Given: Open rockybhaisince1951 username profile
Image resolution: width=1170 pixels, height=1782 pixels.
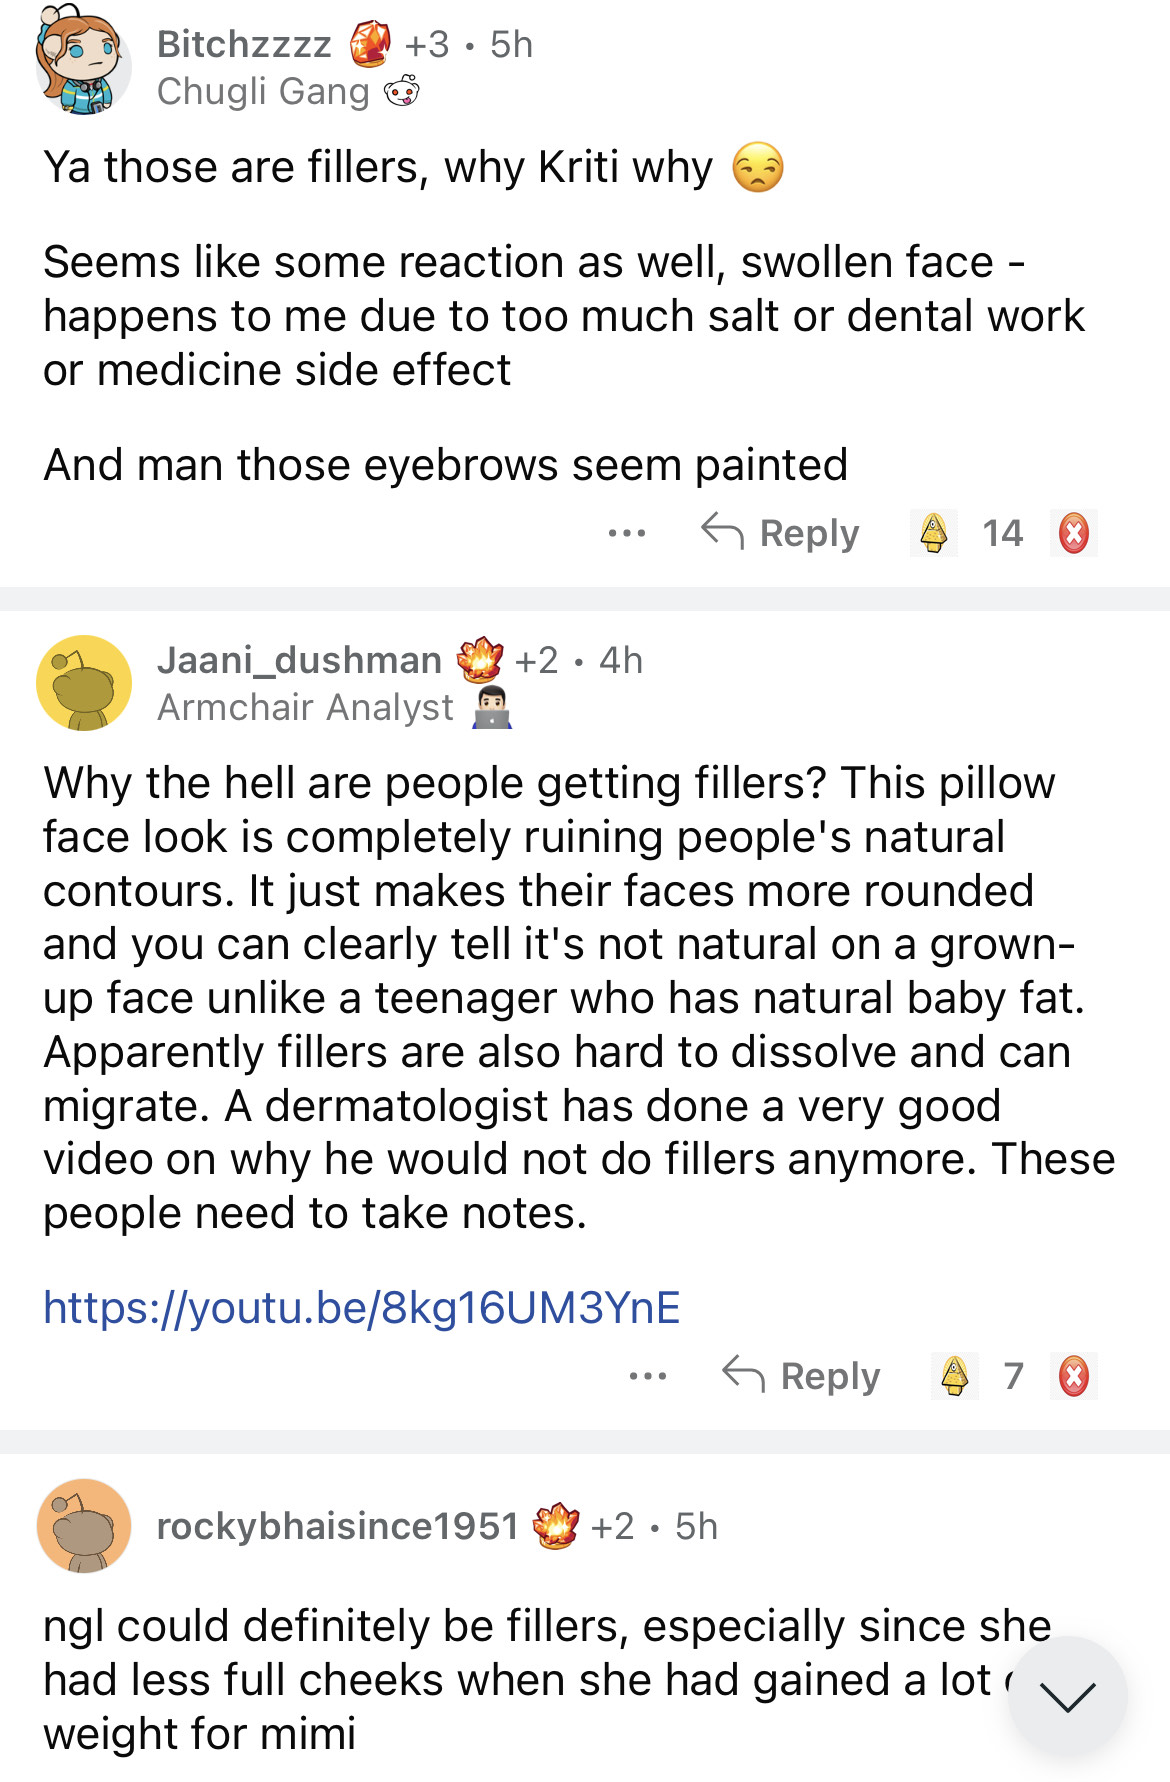Looking at the screenshot, I should pyautogui.click(x=337, y=1527).
